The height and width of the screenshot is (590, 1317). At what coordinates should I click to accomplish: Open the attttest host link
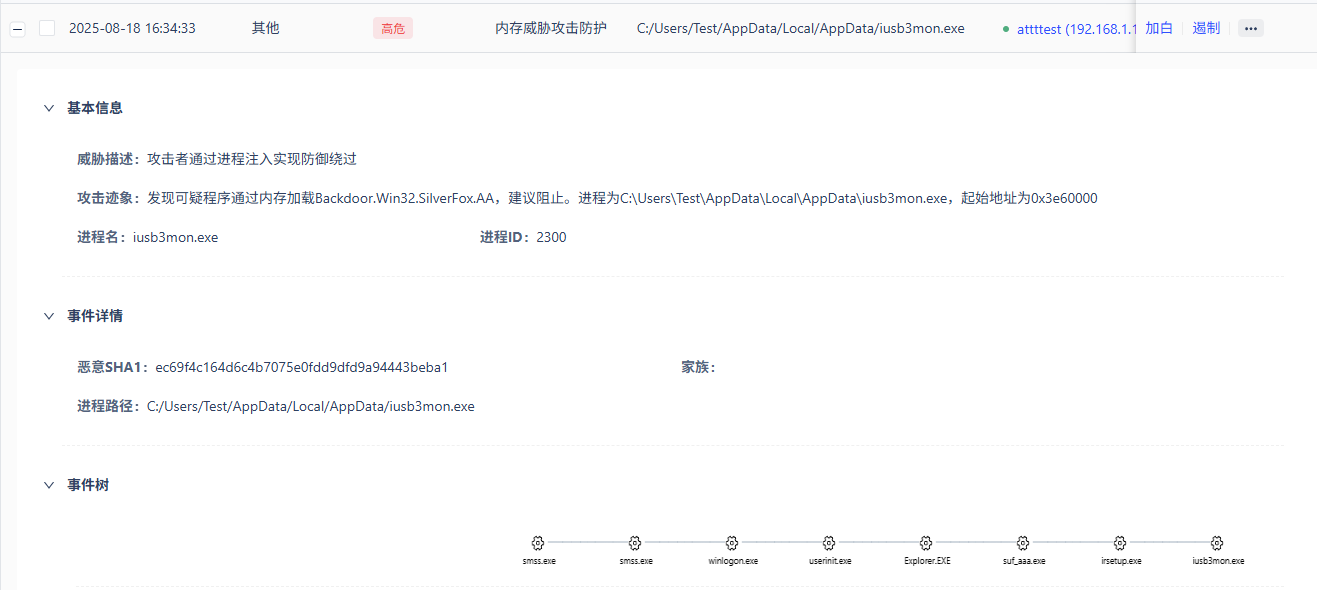click(x=1075, y=29)
